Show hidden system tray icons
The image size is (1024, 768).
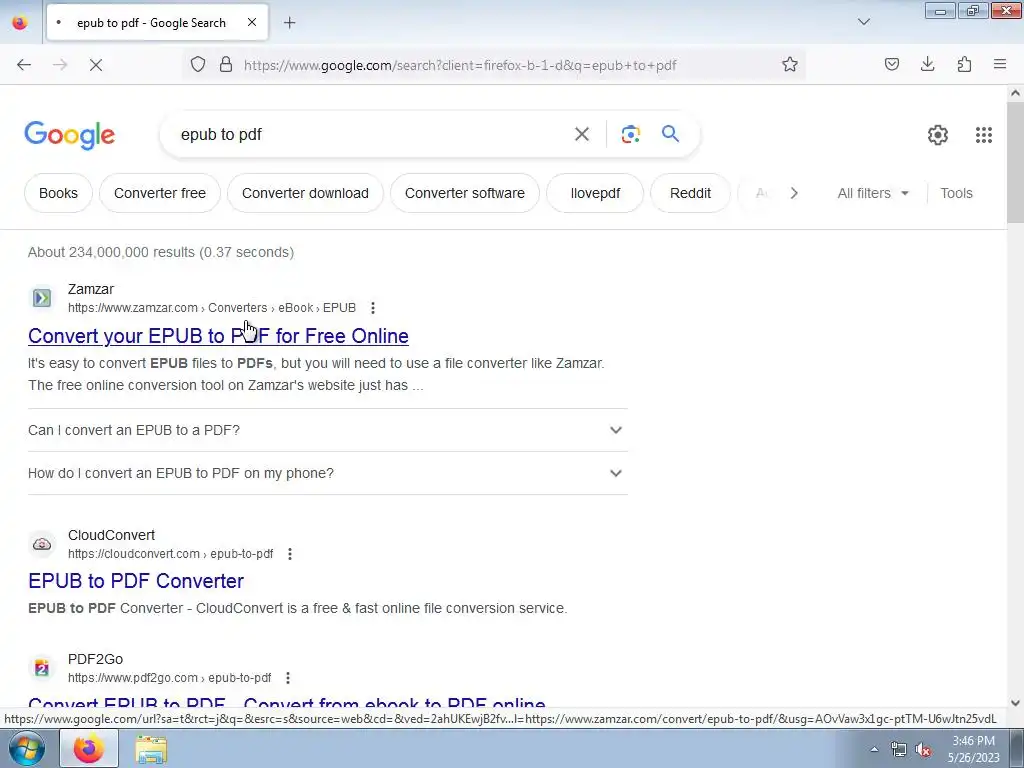click(874, 750)
